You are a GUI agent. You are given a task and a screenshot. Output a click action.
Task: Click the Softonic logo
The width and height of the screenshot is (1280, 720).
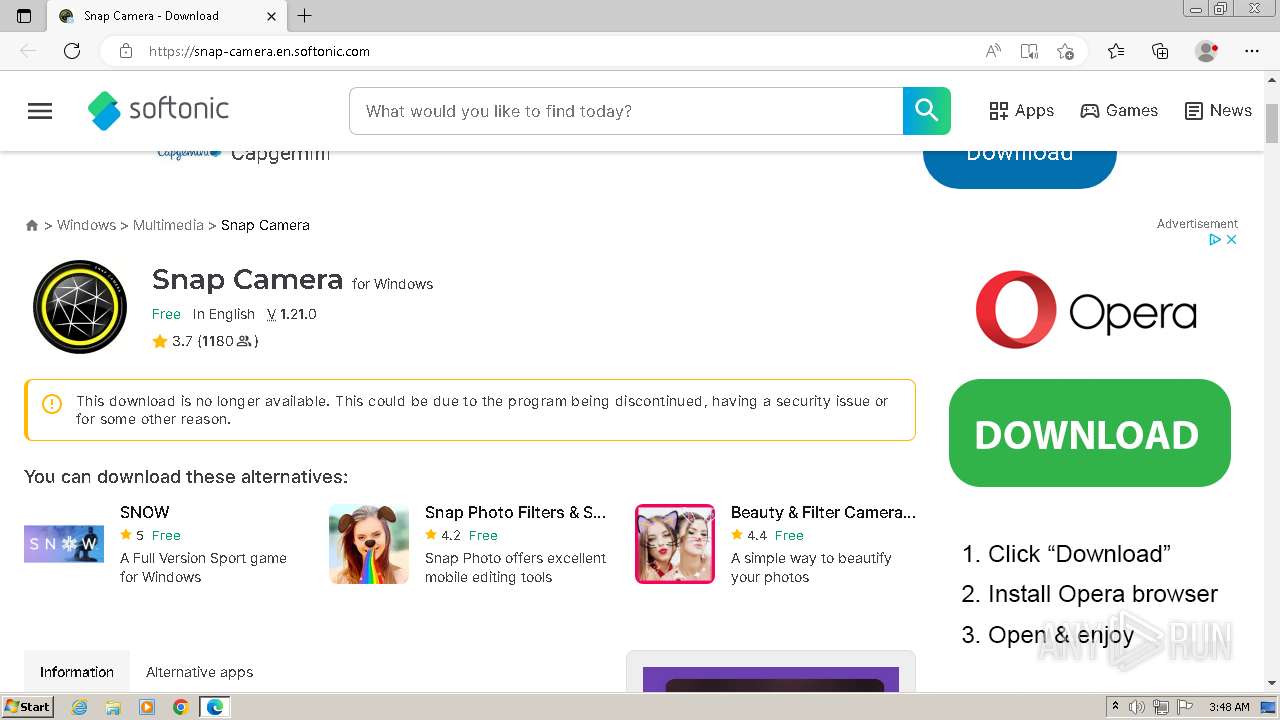tap(158, 110)
